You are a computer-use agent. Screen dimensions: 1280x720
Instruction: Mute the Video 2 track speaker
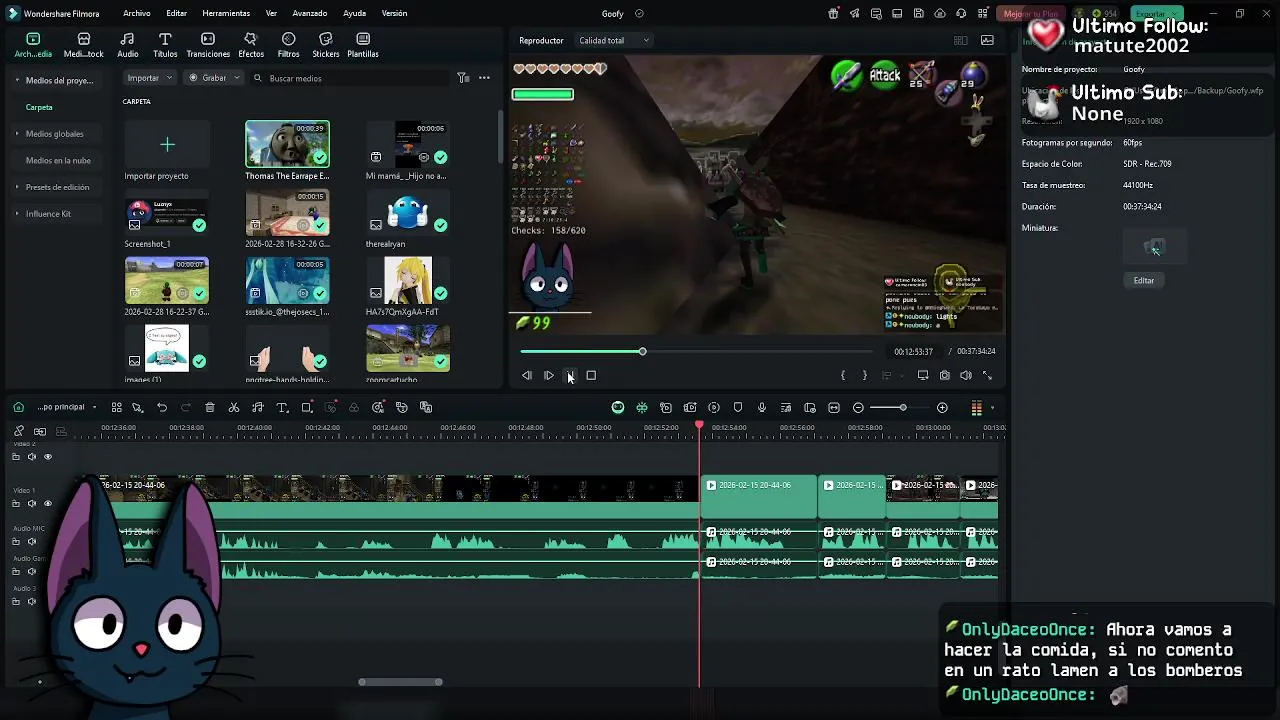(x=31, y=457)
